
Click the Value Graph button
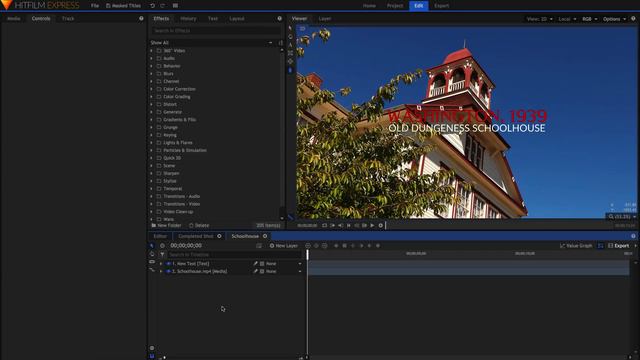click(576, 246)
